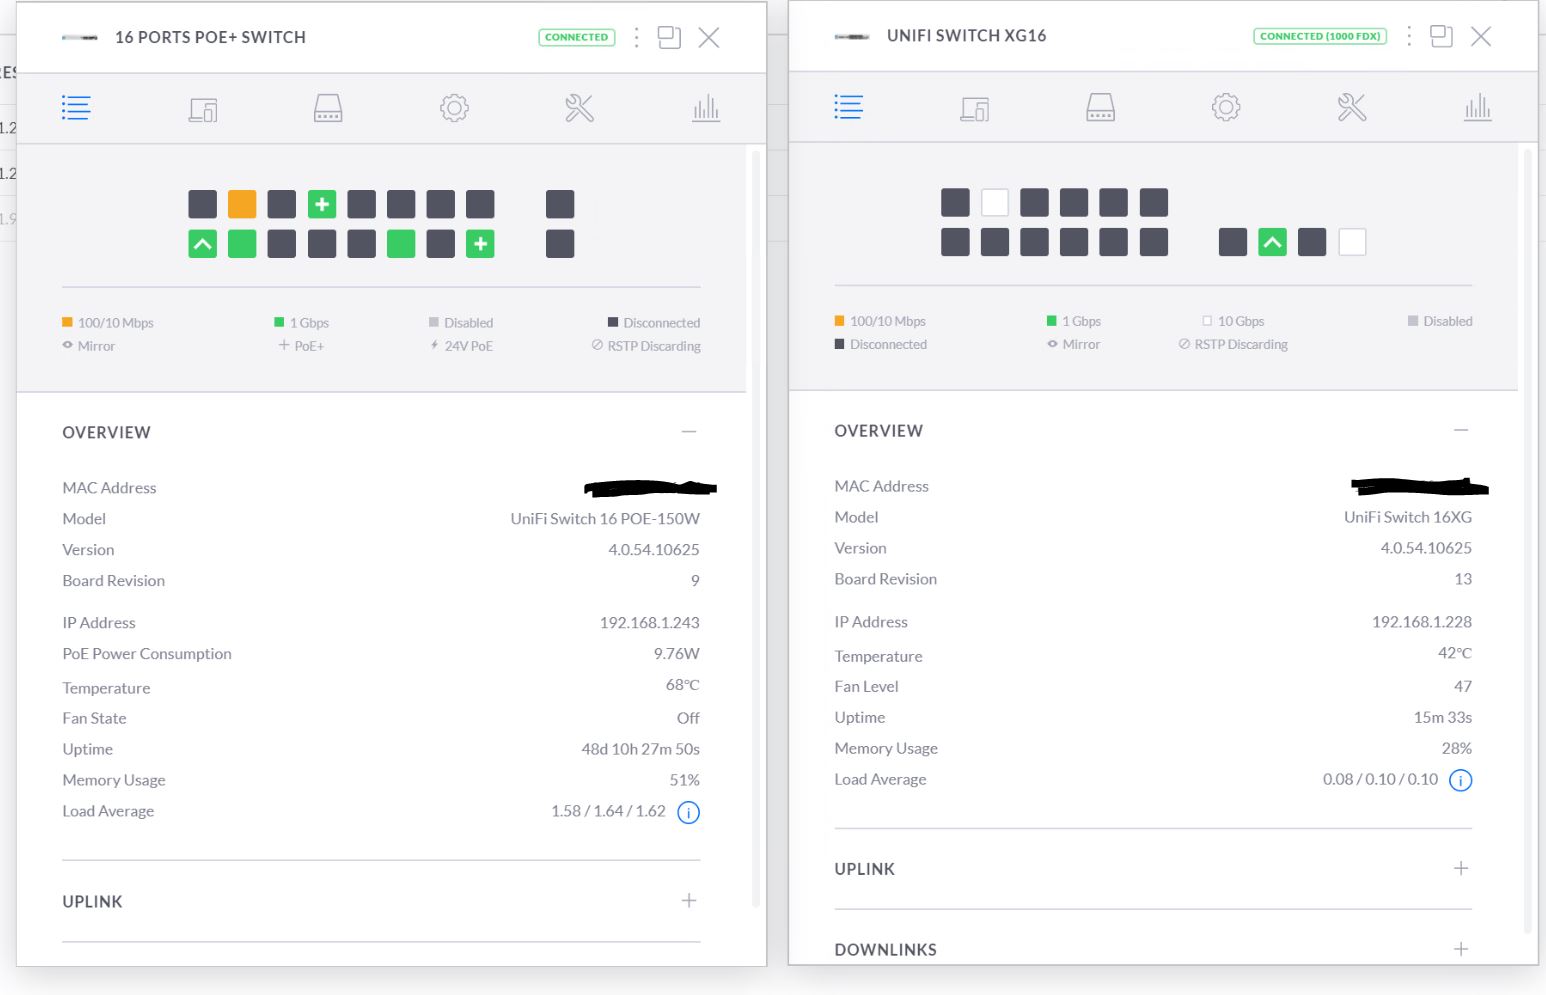This screenshot has width=1546, height=995.
Task: Click the 24V PoE legend entry
Action: 462,346
